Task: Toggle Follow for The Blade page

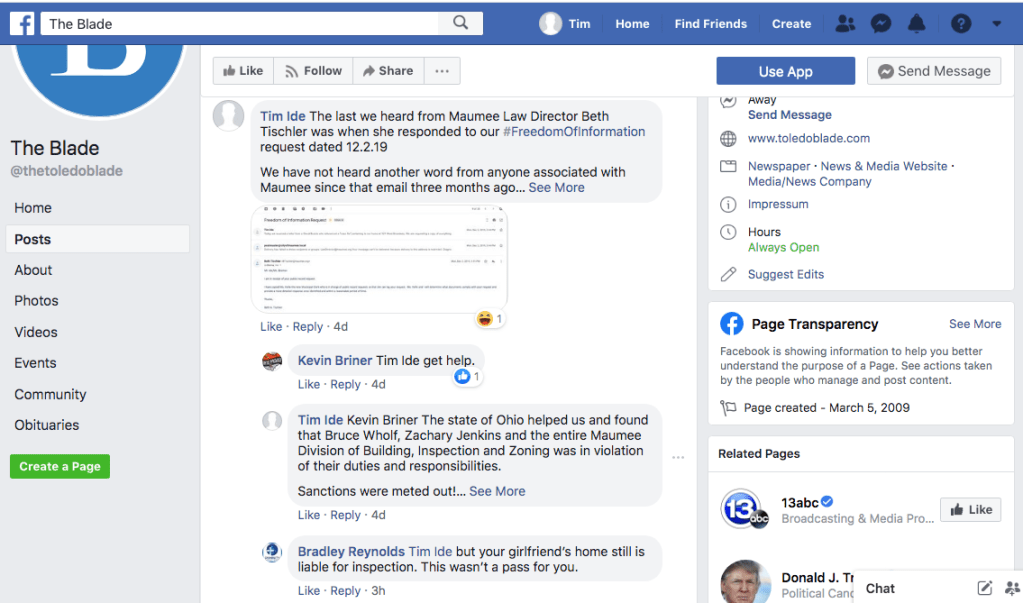Action: point(313,71)
